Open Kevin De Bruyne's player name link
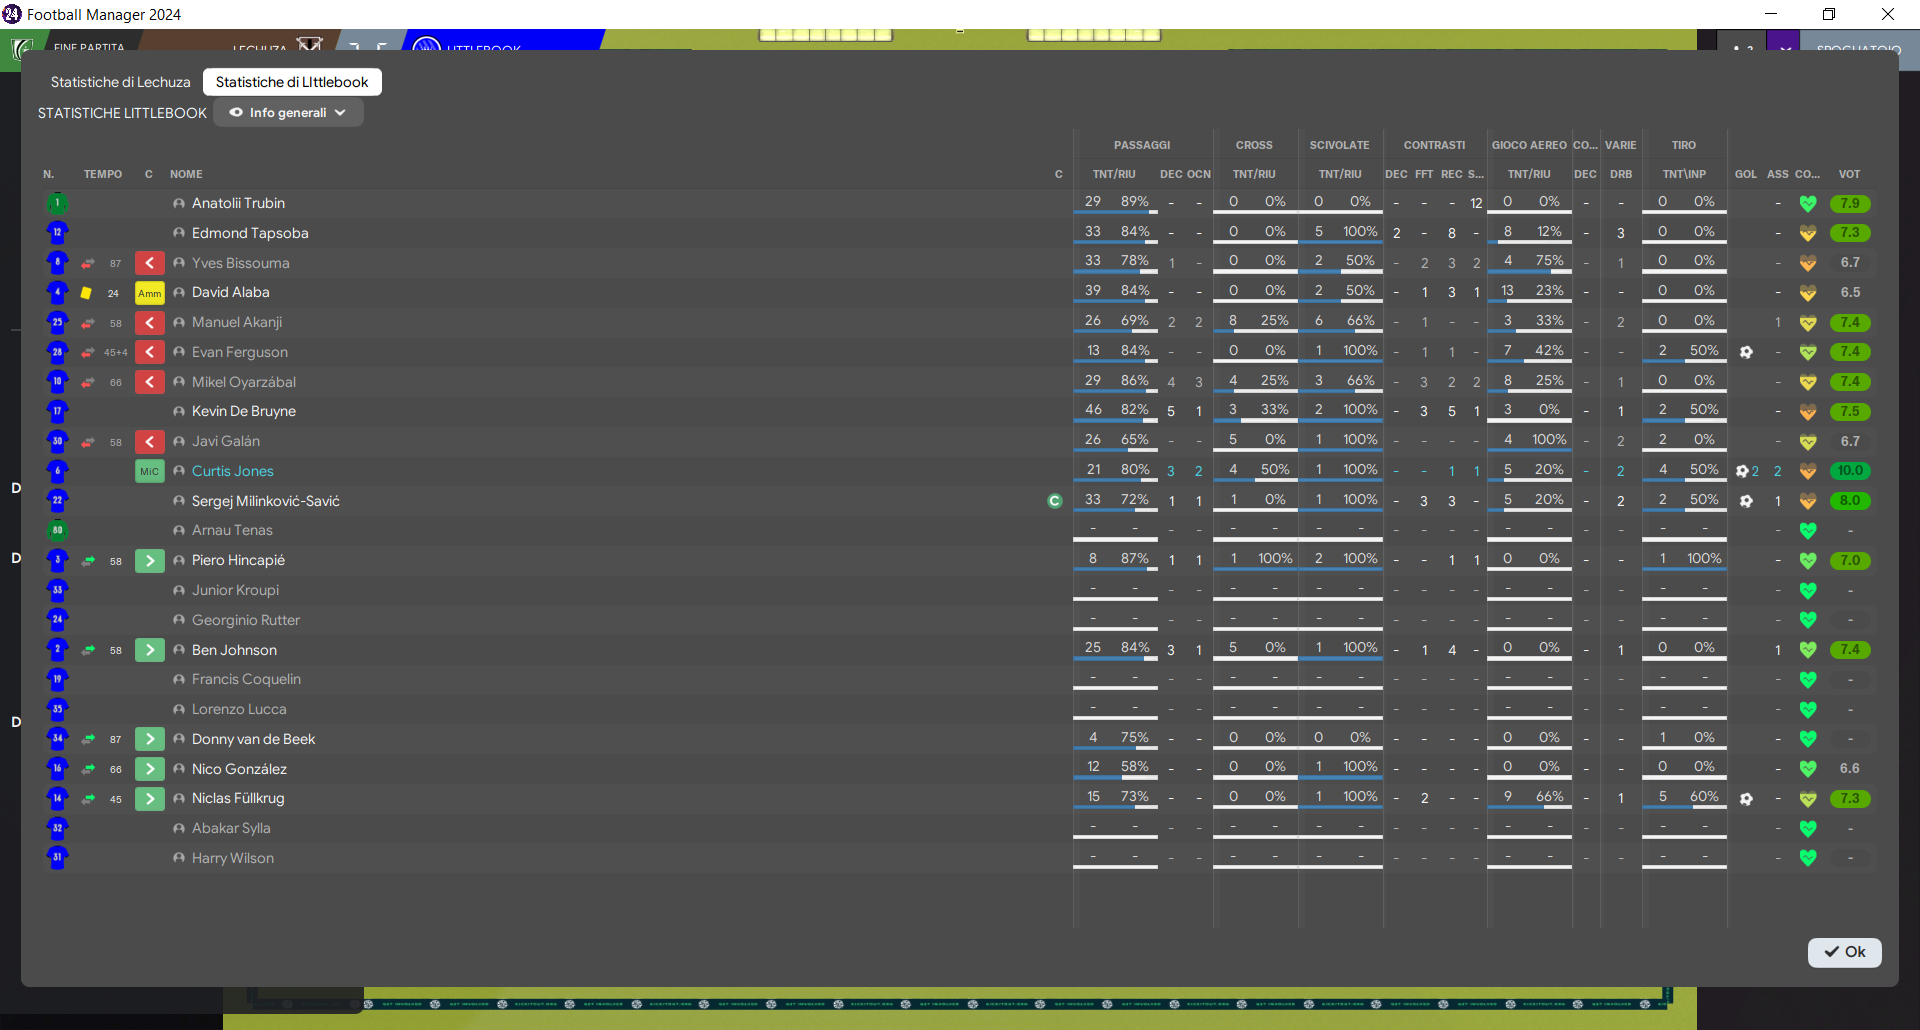This screenshot has width=1920, height=1030. point(244,411)
